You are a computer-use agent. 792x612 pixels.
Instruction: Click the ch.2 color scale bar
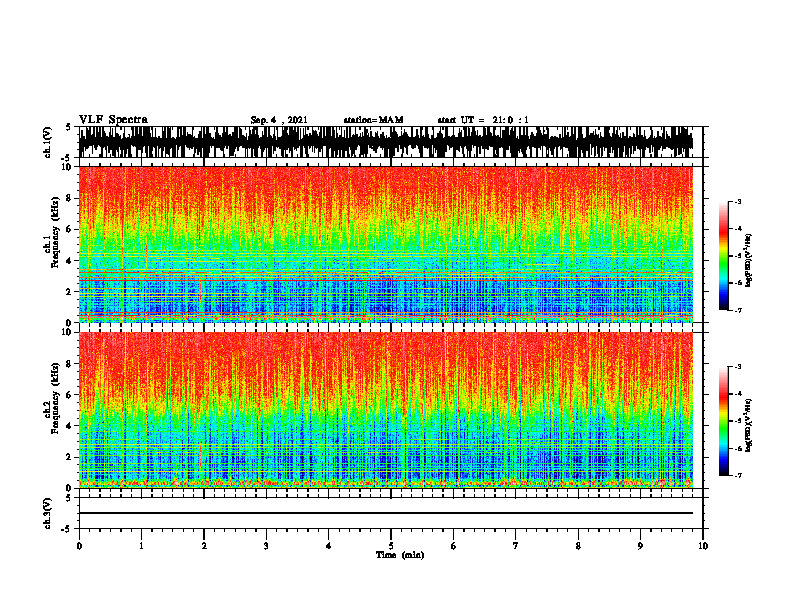pyautogui.click(x=723, y=421)
